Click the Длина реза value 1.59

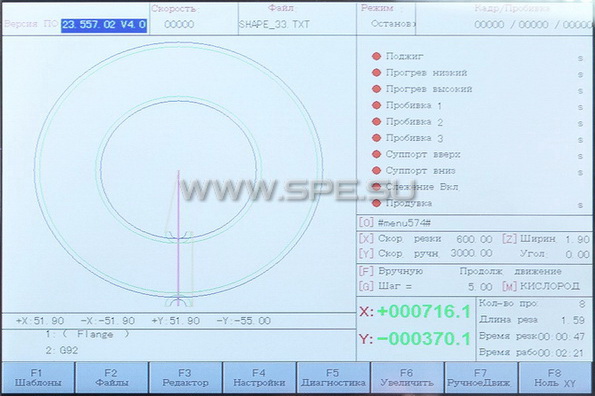[x=573, y=320]
